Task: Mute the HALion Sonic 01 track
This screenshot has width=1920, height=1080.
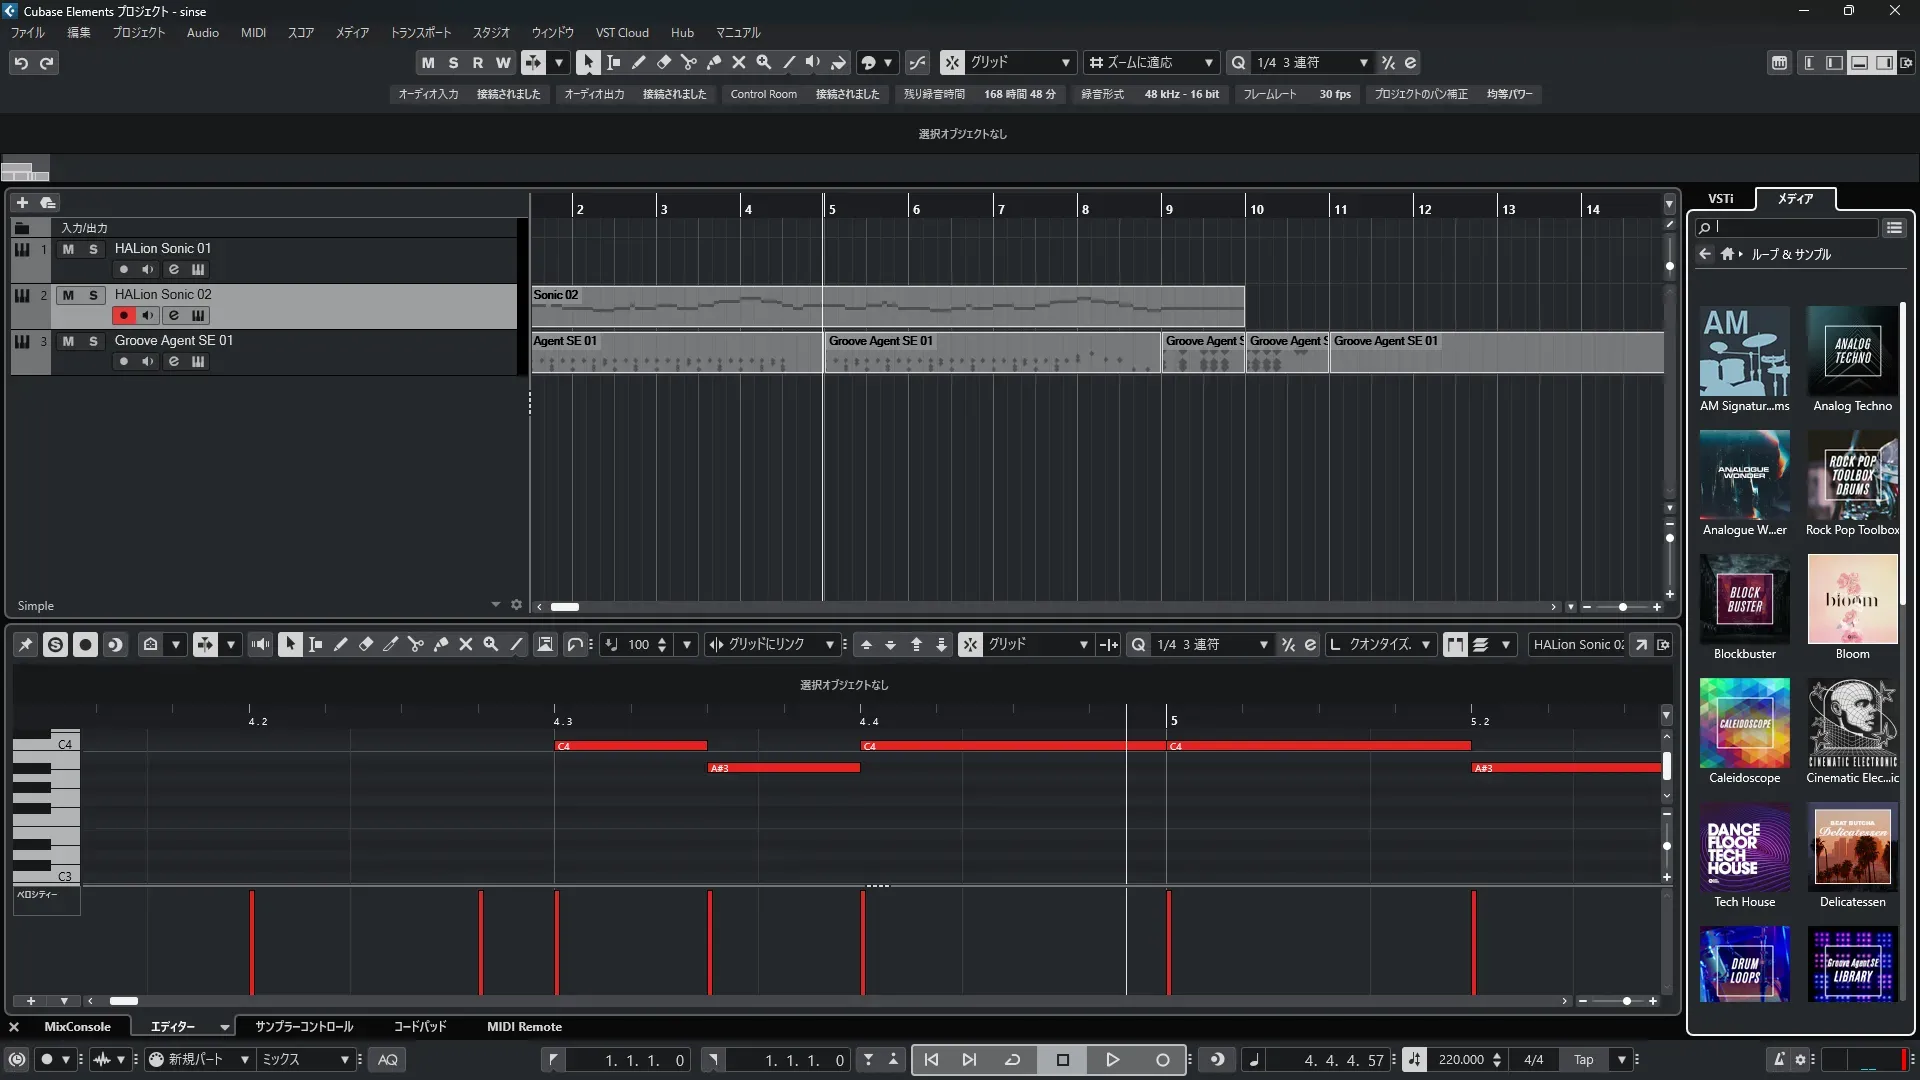Action: 68,249
